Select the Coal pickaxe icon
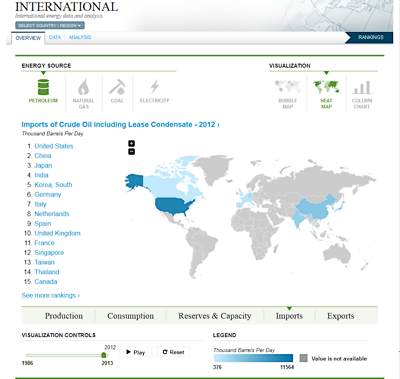The height and width of the screenshot is (379, 400). tap(117, 87)
